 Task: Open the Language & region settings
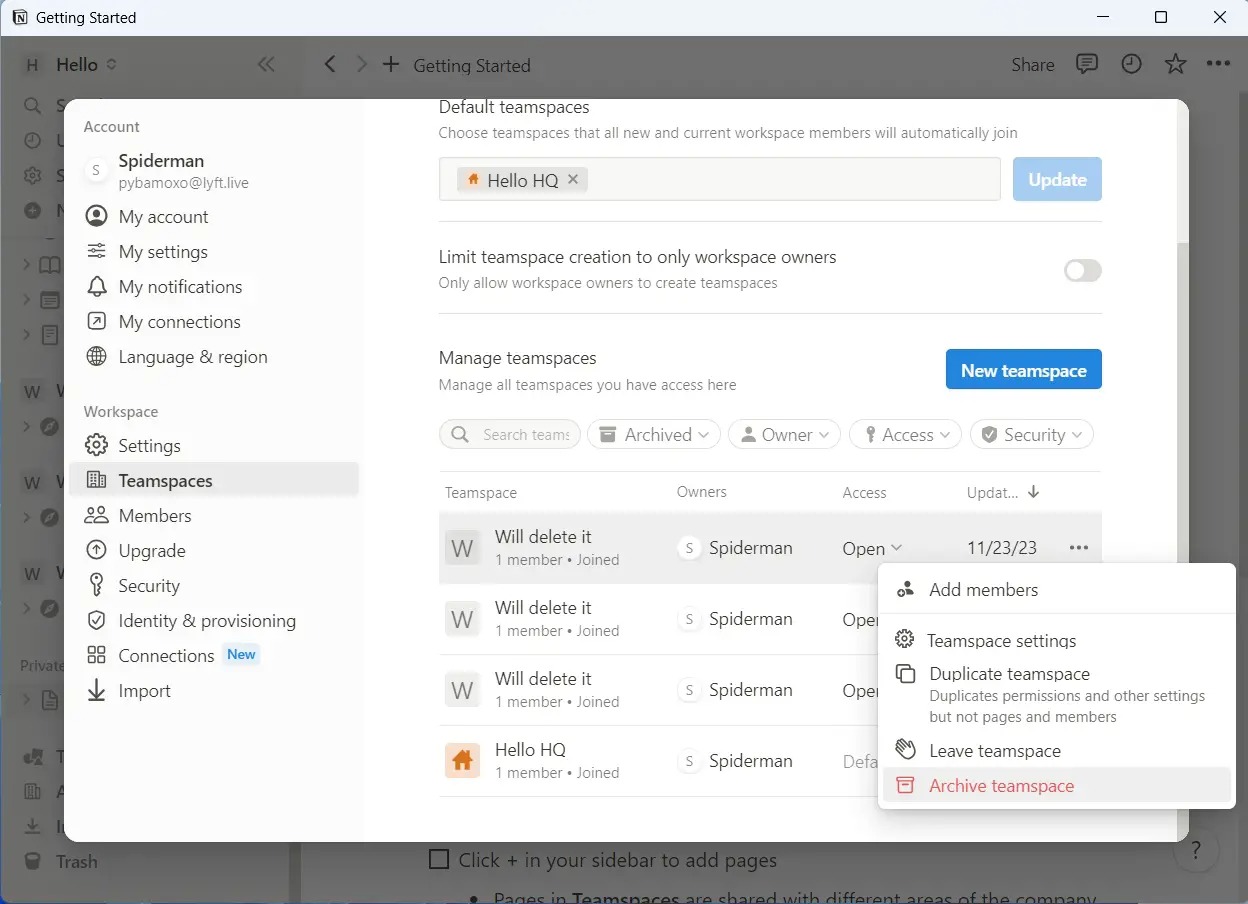(193, 356)
